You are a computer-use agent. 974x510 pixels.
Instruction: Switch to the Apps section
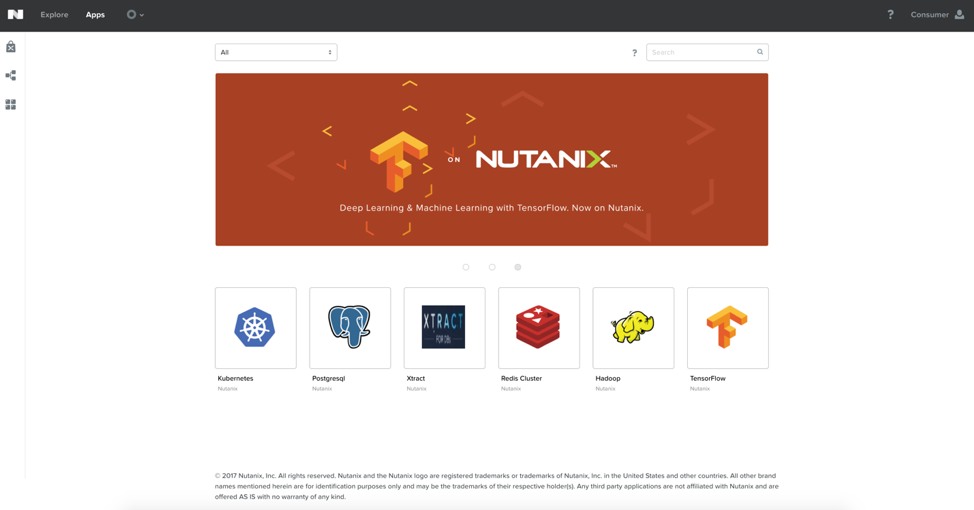point(95,15)
